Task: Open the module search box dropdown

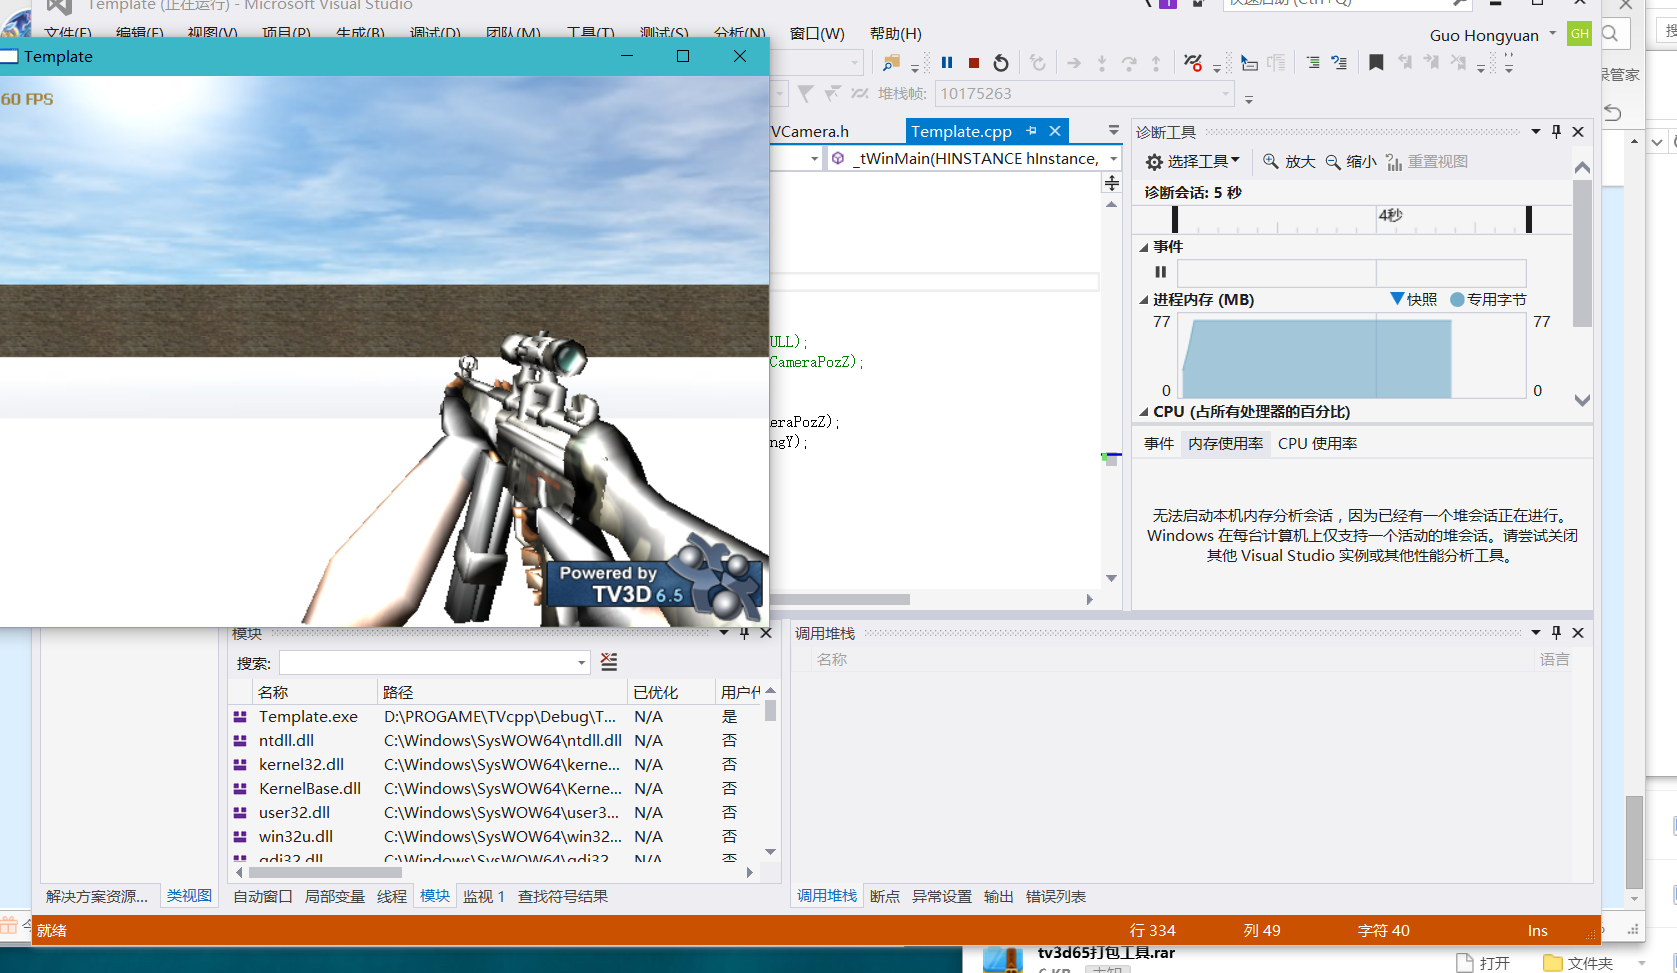Action: [581, 663]
